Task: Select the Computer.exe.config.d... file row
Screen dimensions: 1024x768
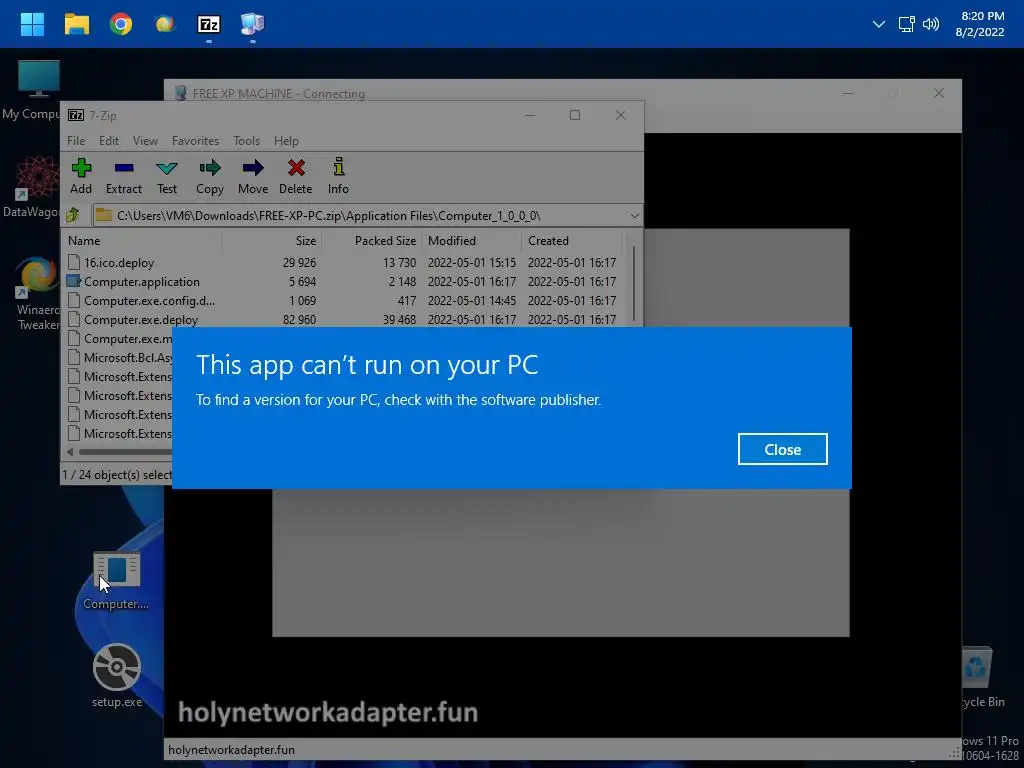Action: [343, 300]
